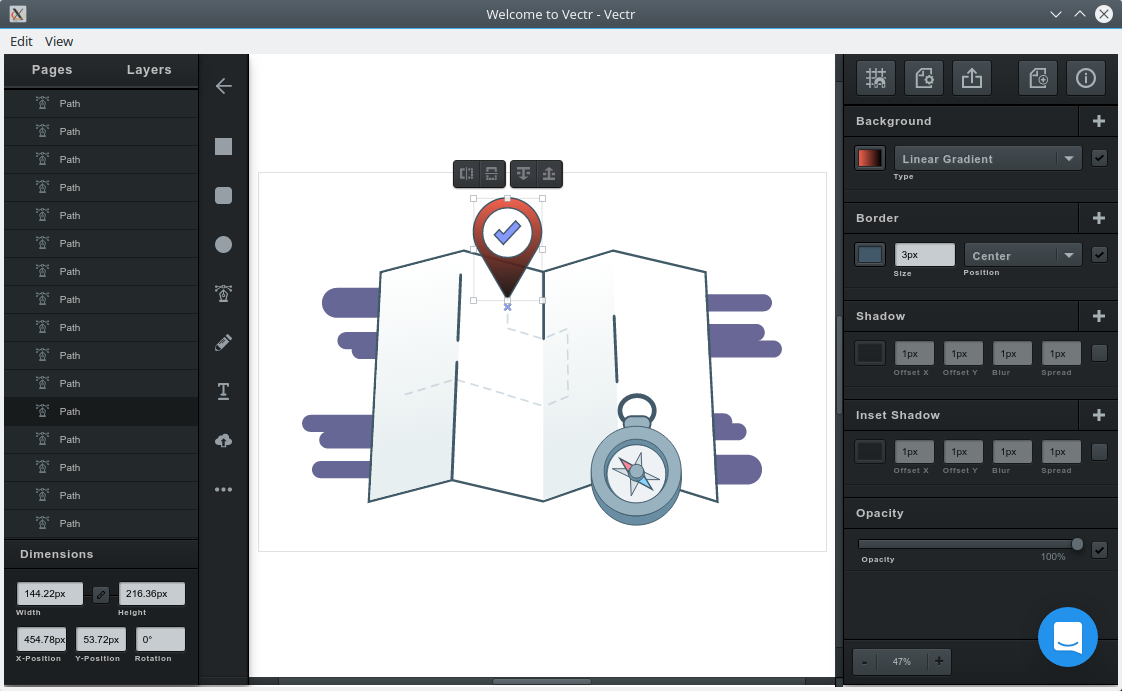Open the Background gradient color swatch
The height and width of the screenshot is (691, 1122).
(869, 158)
